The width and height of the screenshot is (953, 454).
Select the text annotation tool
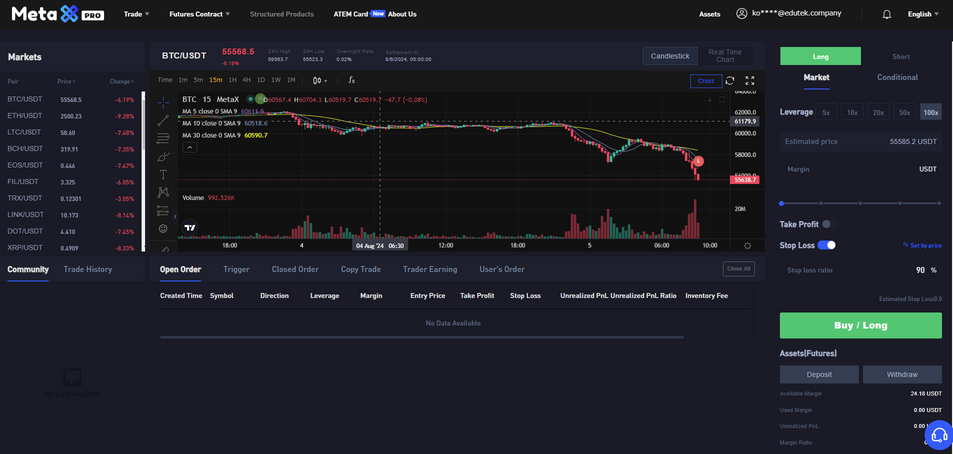(163, 175)
